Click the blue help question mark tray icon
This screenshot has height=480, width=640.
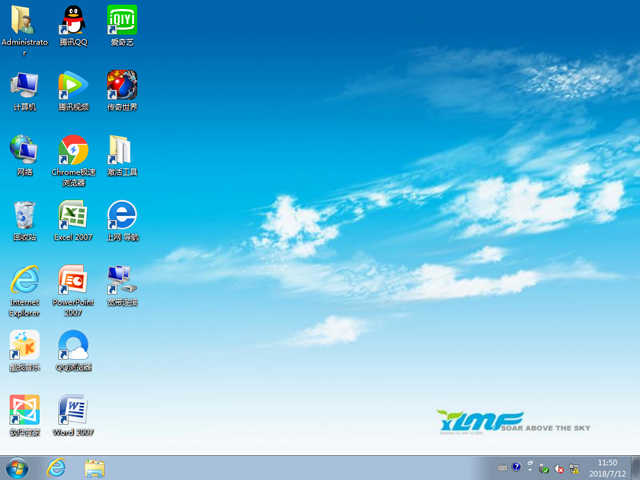coord(517,467)
